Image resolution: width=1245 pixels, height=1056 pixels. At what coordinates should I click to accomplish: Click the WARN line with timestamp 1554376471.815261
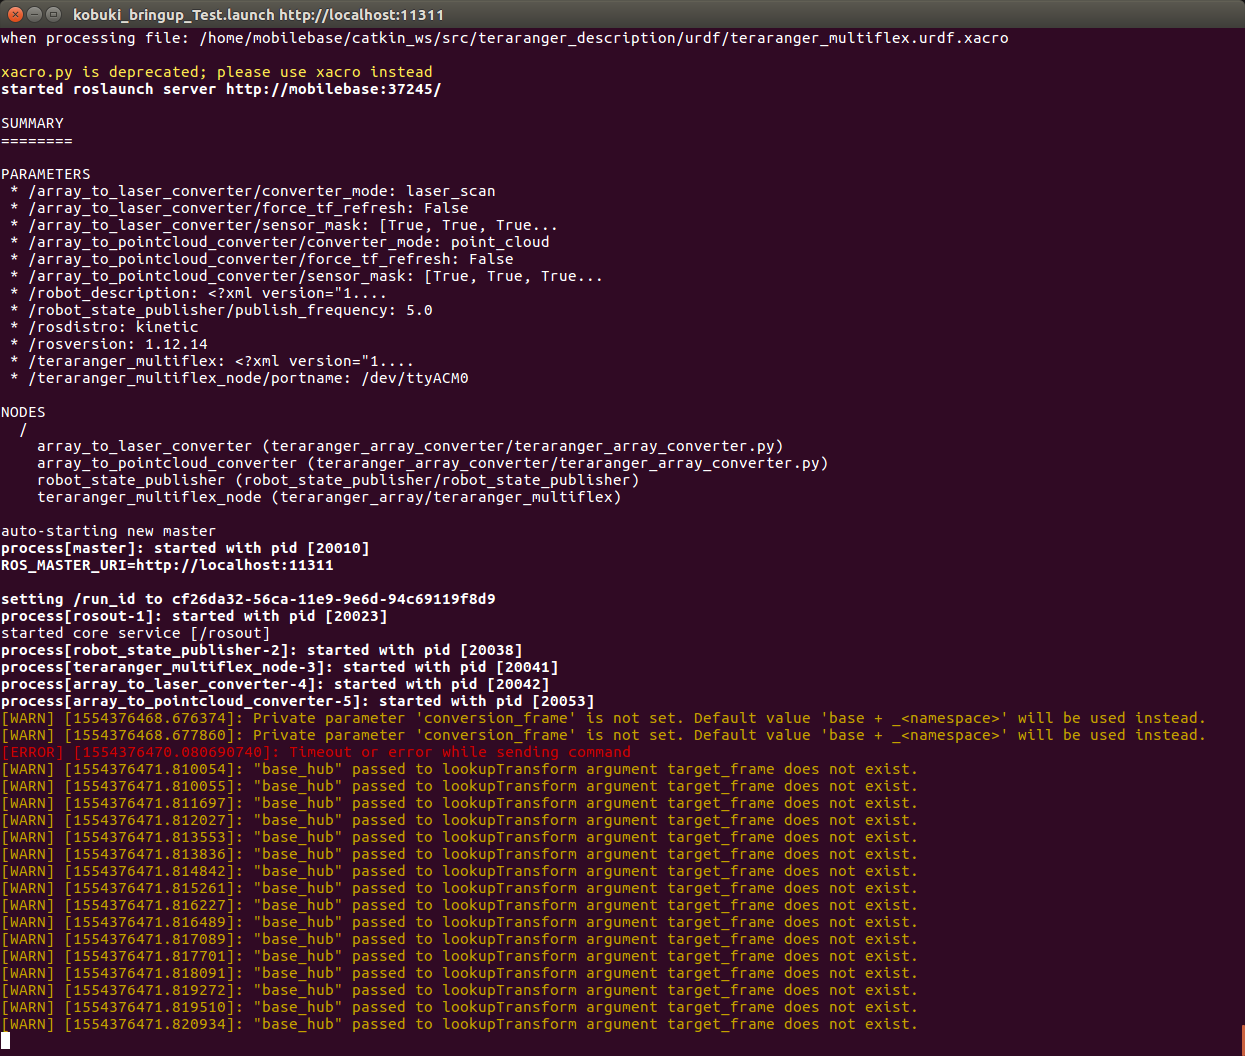(x=459, y=888)
